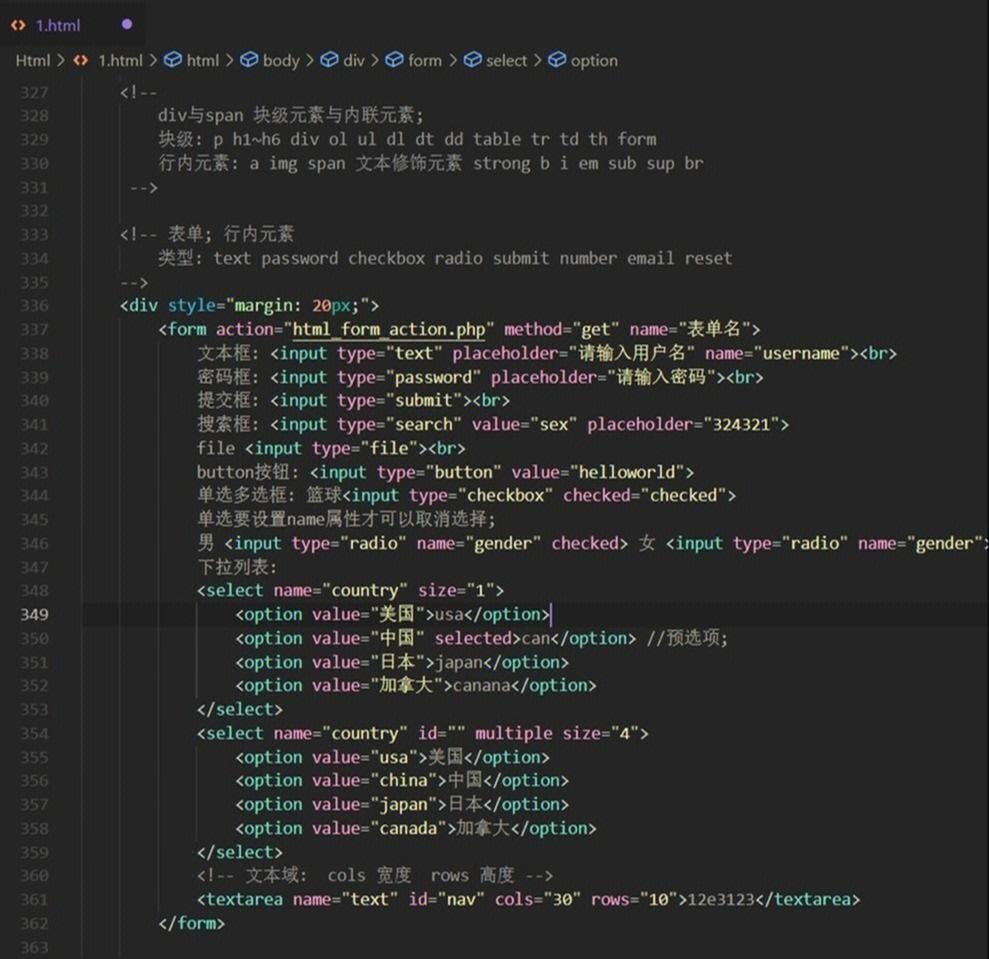This screenshot has height=959, width=989.
Task: Click cols="30" in textarea tag
Action: (x=537, y=900)
